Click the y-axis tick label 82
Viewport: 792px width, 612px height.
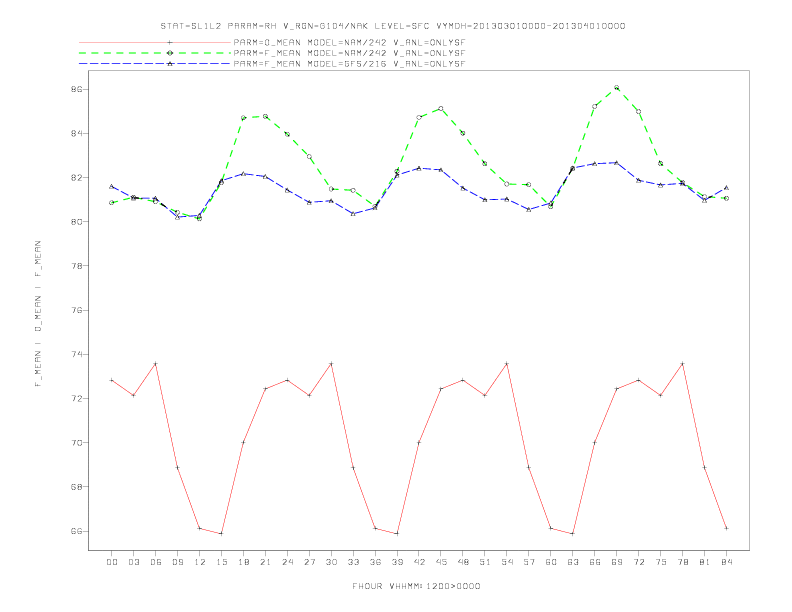pos(76,178)
